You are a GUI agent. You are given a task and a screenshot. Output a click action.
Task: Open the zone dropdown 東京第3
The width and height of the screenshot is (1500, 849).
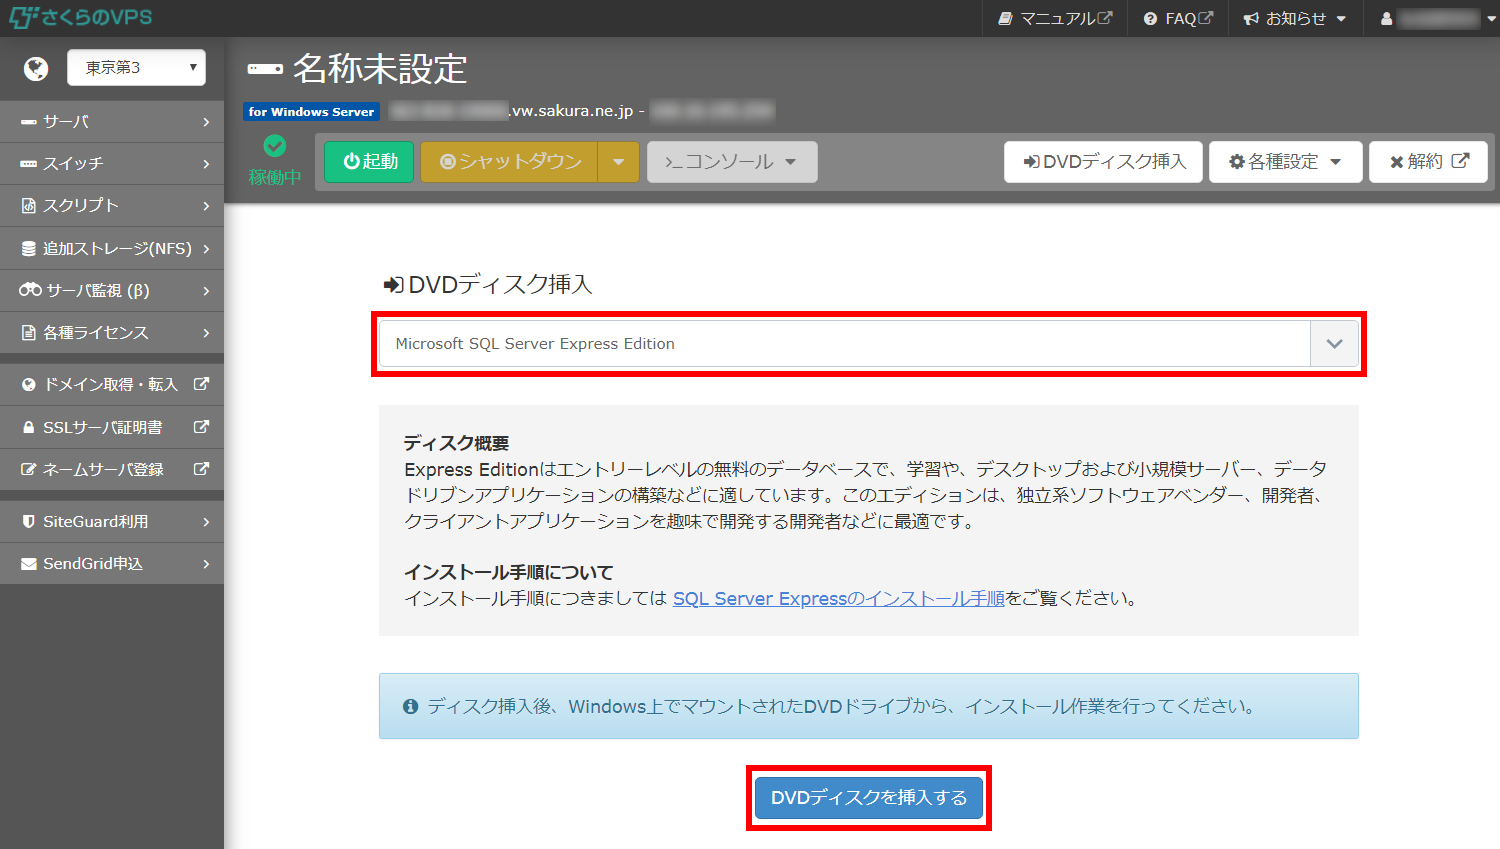136,68
